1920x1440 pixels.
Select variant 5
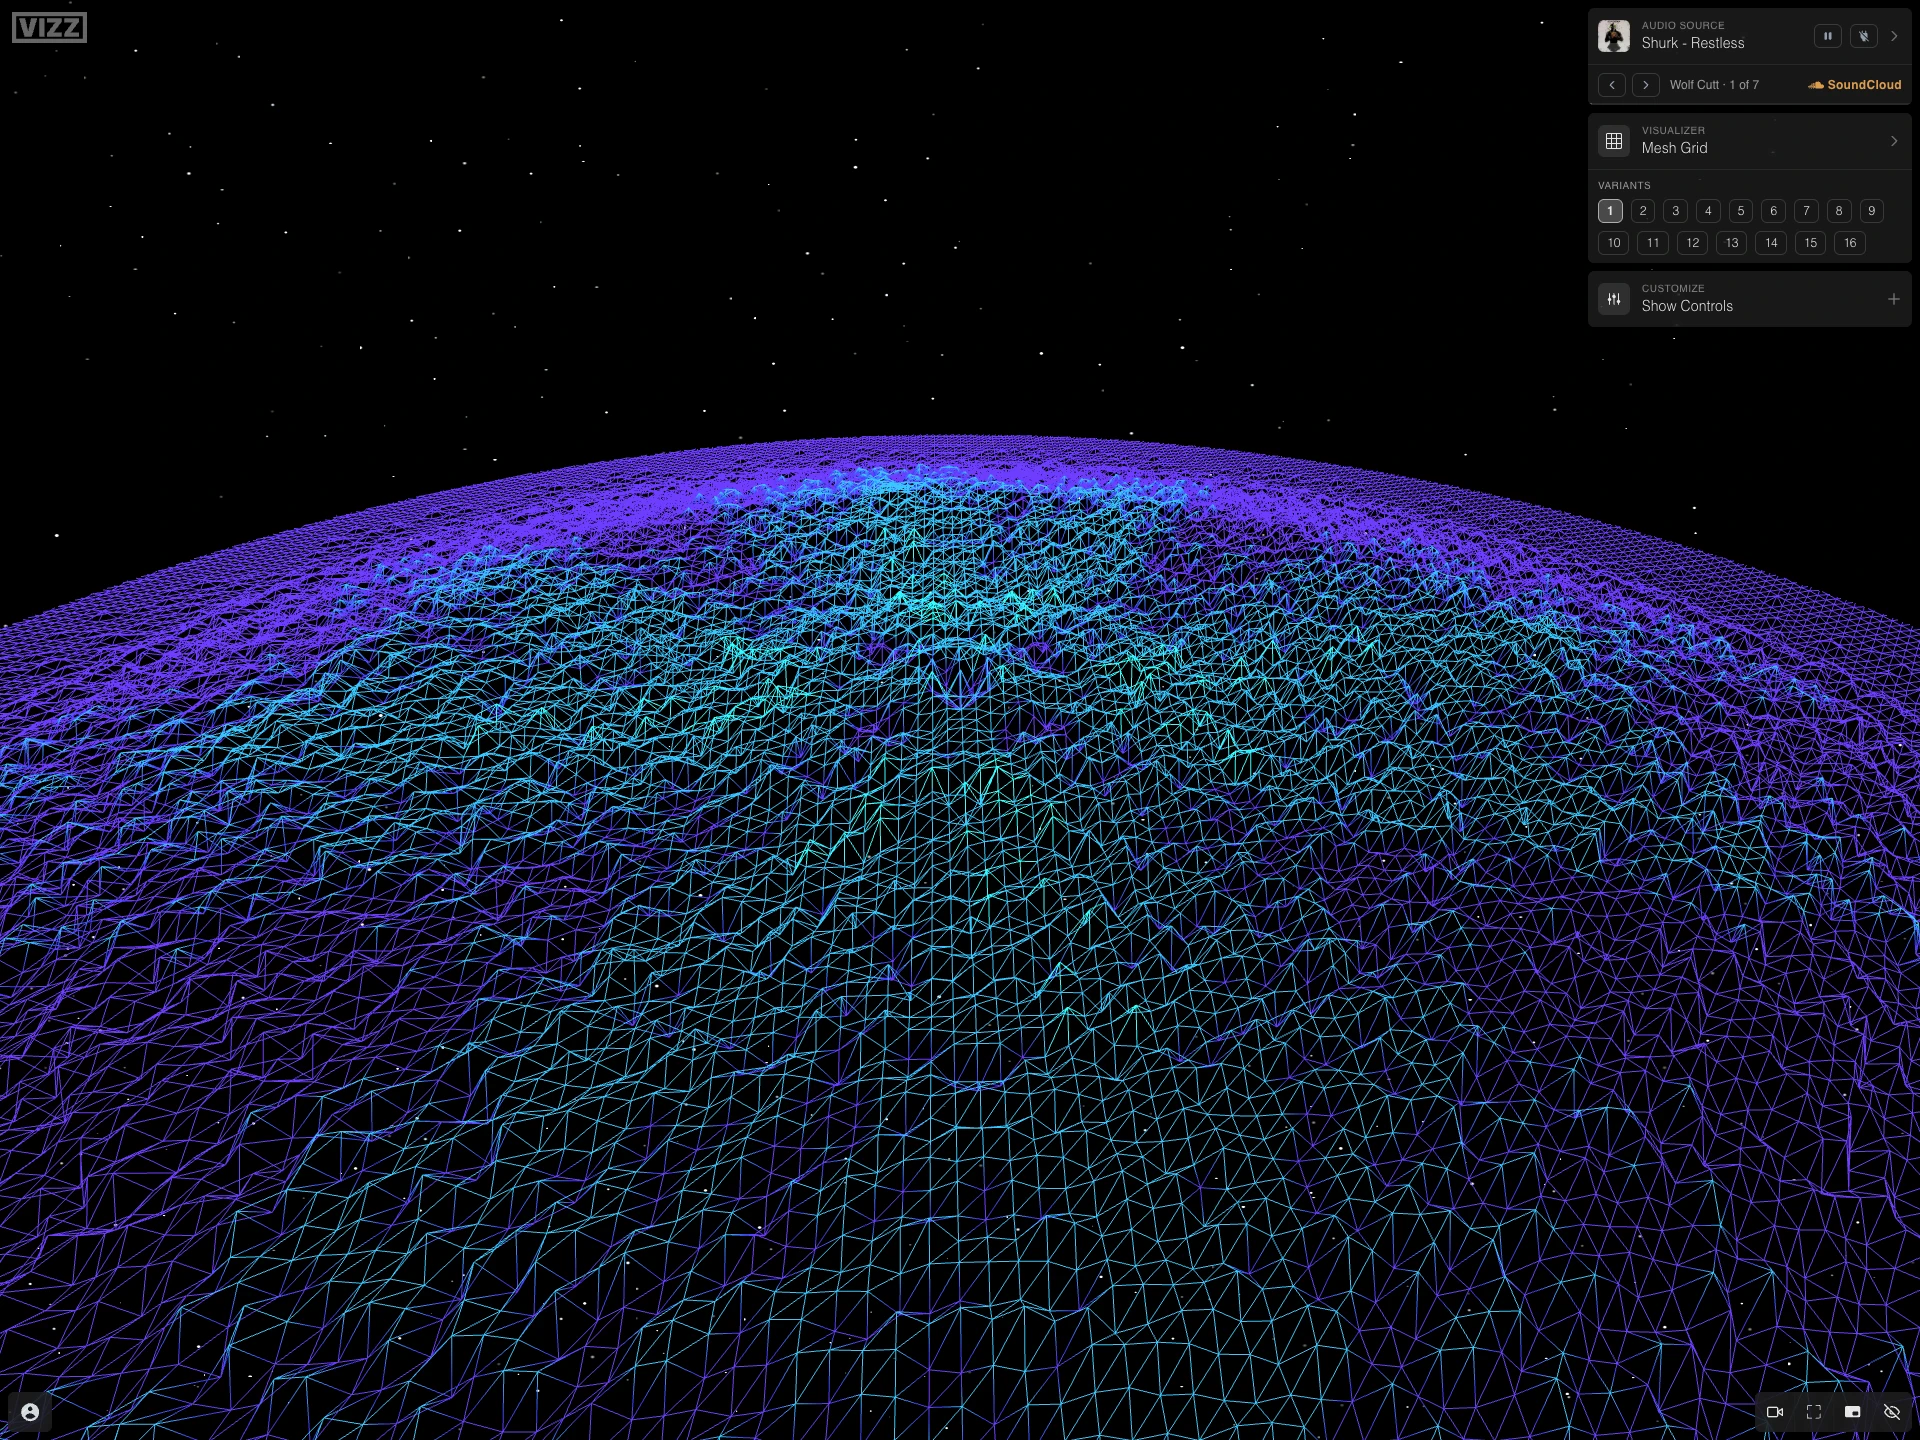[1741, 211]
